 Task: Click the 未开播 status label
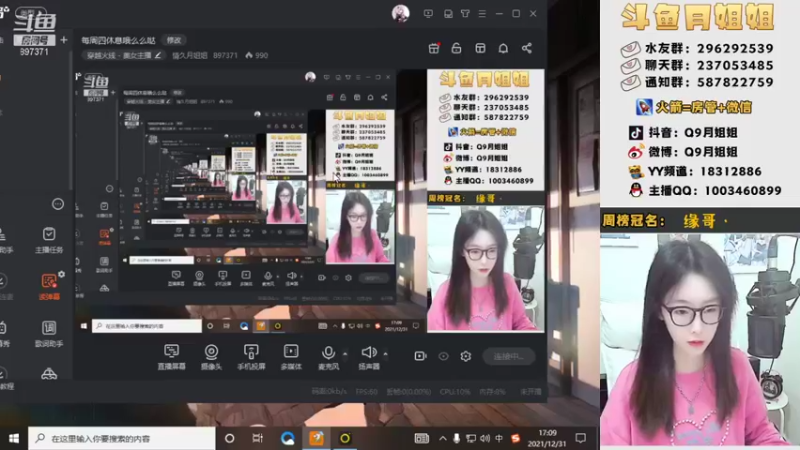point(531,391)
